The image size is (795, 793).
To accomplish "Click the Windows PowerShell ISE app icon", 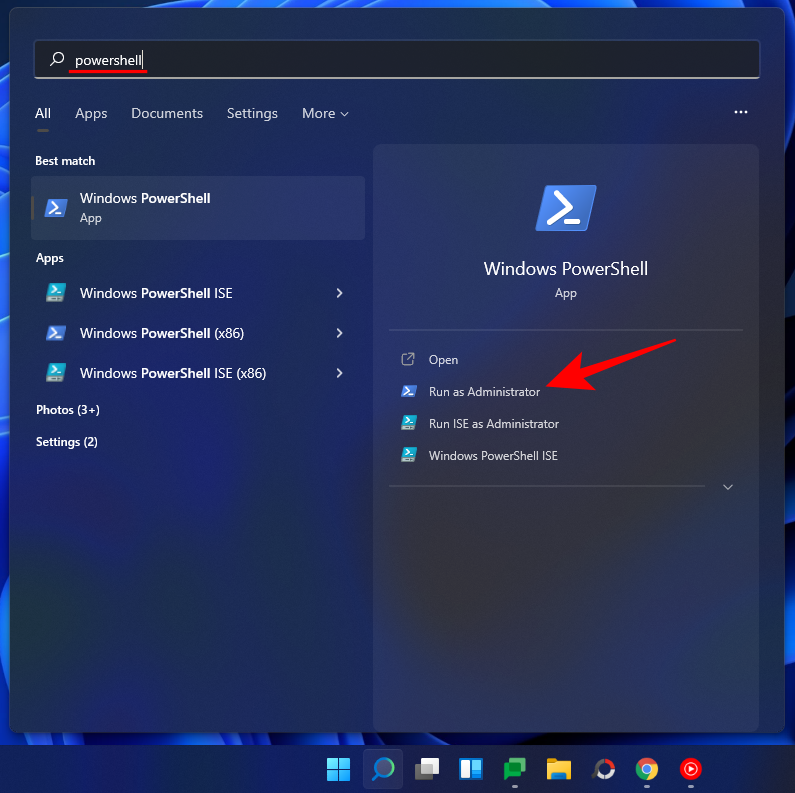I will pos(56,293).
